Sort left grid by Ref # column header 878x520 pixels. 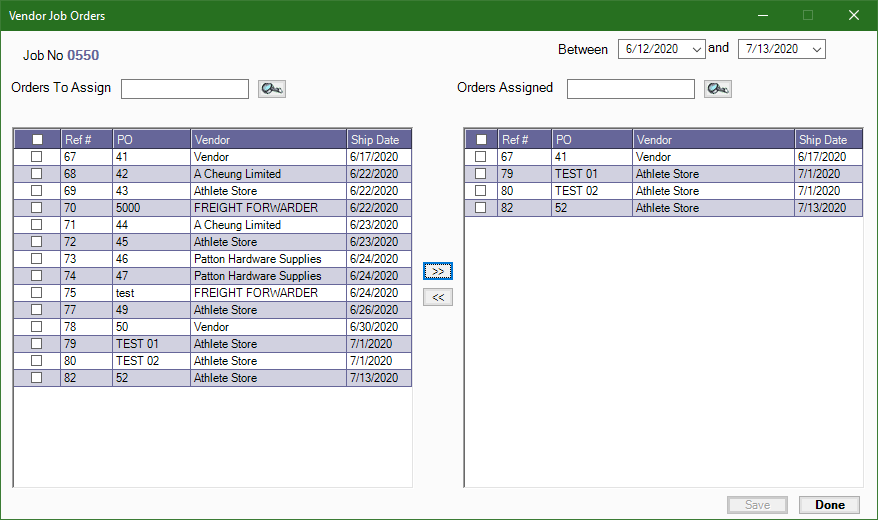point(86,140)
